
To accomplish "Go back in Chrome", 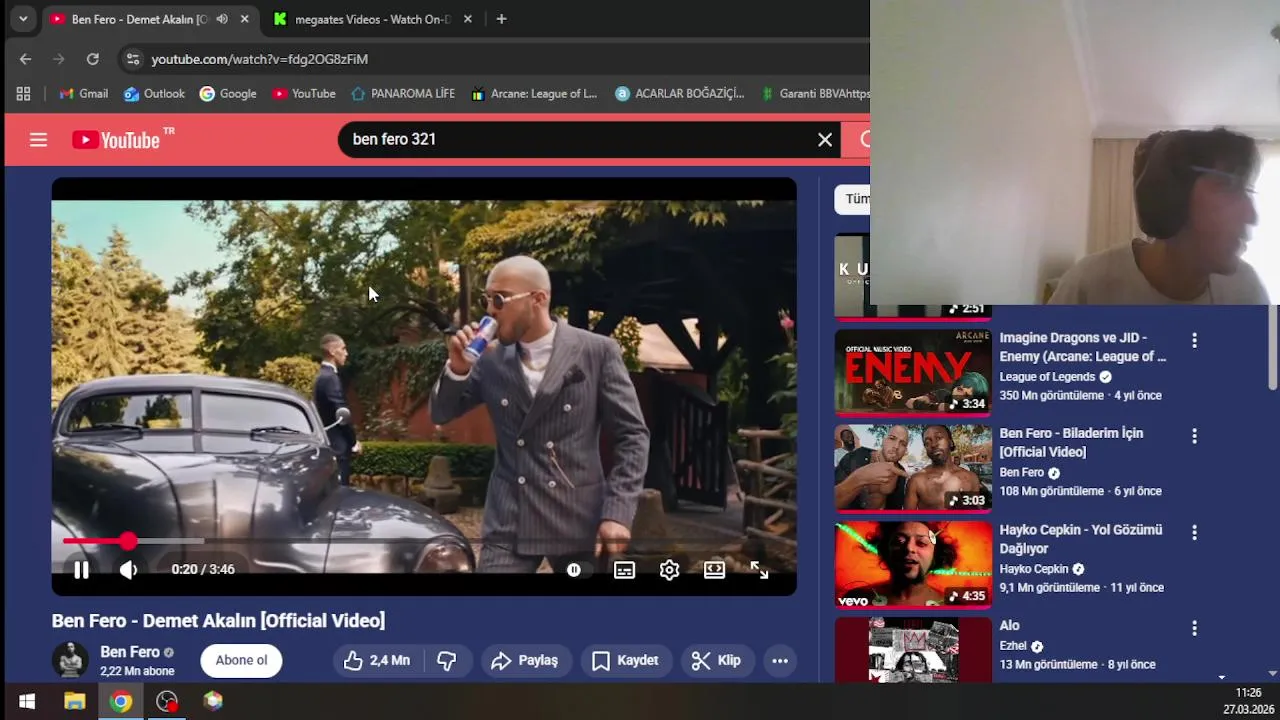I will (25, 59).
